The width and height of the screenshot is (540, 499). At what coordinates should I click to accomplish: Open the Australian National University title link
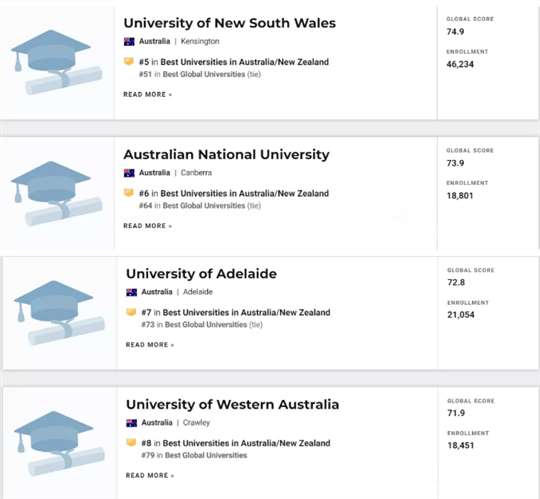pyautogui.click(x=227, y=155)
